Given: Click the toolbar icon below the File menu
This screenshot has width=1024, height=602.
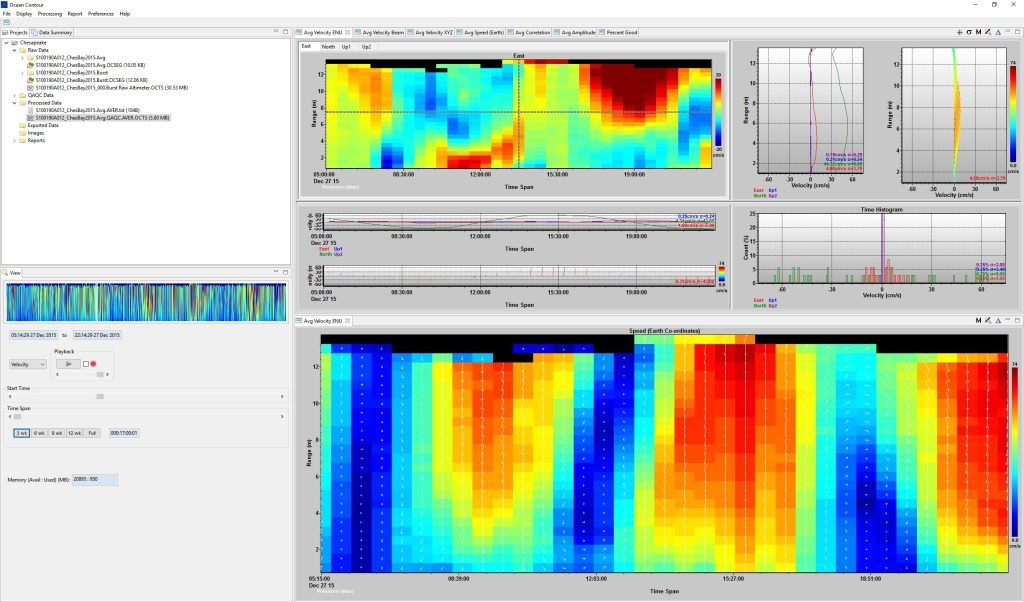Looking at the screenshot, I should (6, 22).
